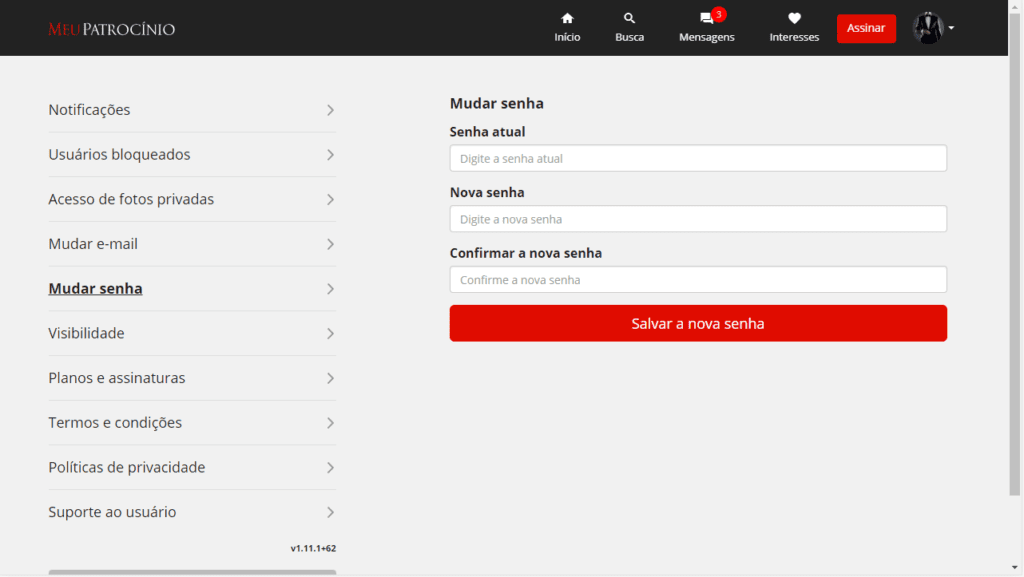The image size is (1024, 577).
Task: Click the vertical page scrollbar
Action: pyautogui.click(x=1014, y=255)
